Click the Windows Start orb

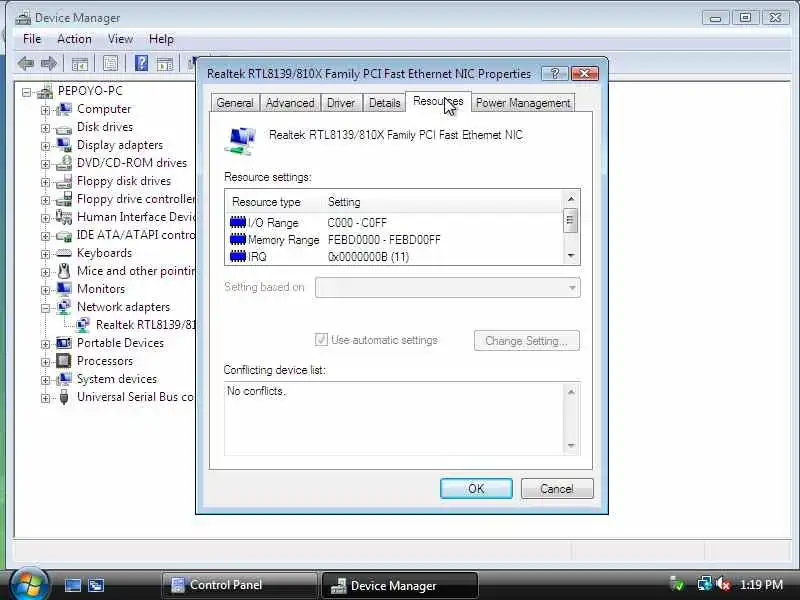29,584
